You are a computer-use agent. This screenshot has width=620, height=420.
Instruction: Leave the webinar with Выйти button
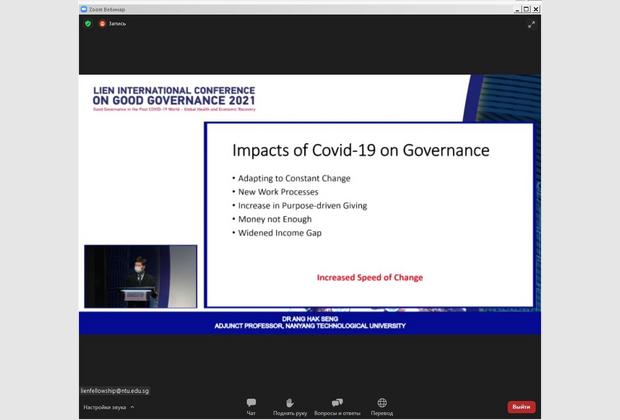tap(521, 407)
